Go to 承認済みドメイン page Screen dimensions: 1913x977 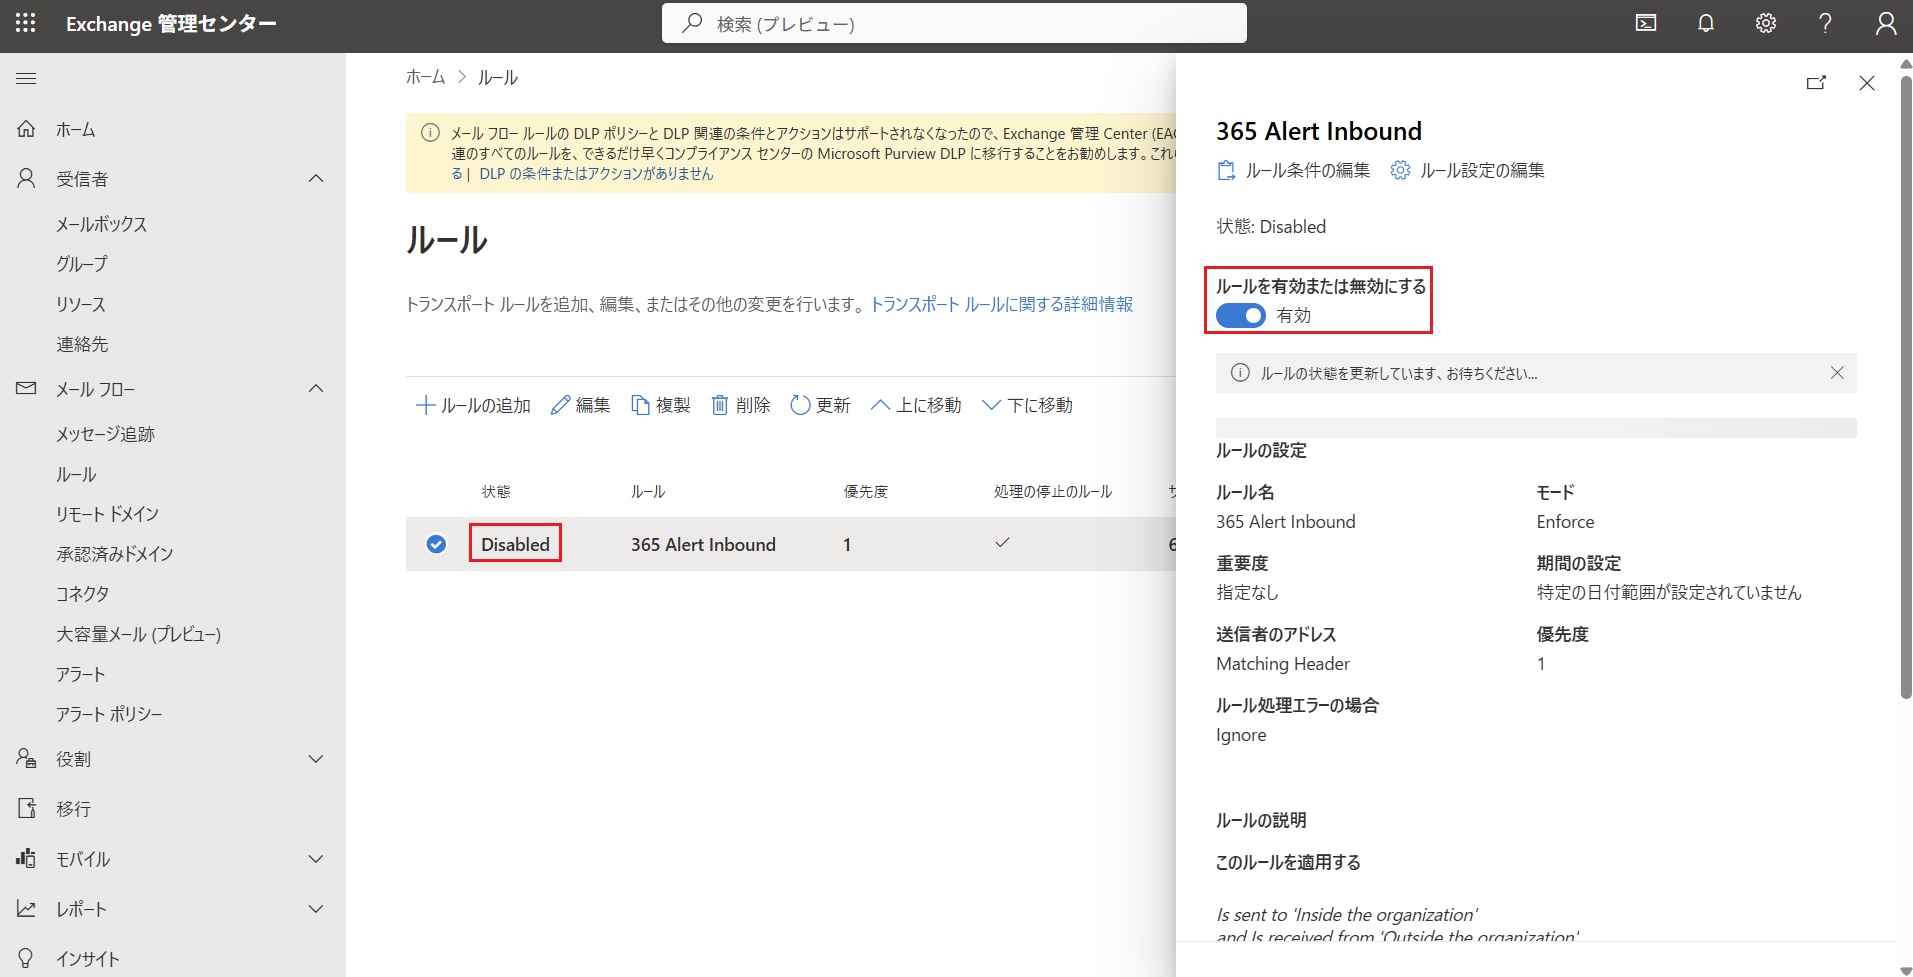114,554
